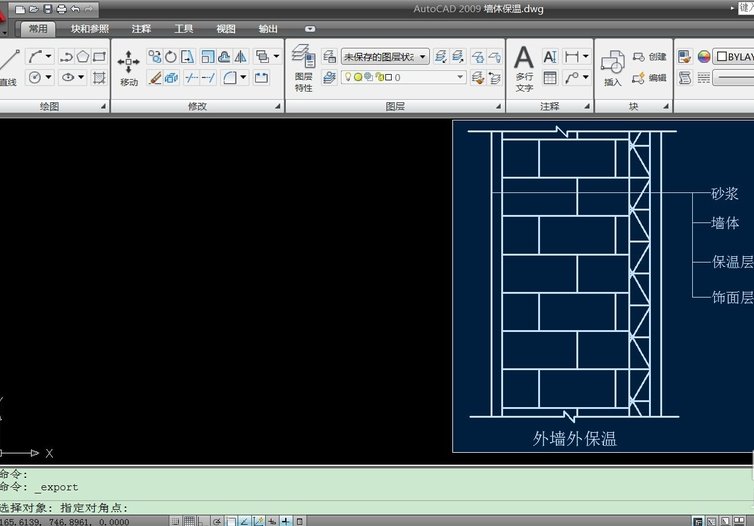Select the Line (直线) drawing tool
The image size is (754, 526).
click(9, 67)
